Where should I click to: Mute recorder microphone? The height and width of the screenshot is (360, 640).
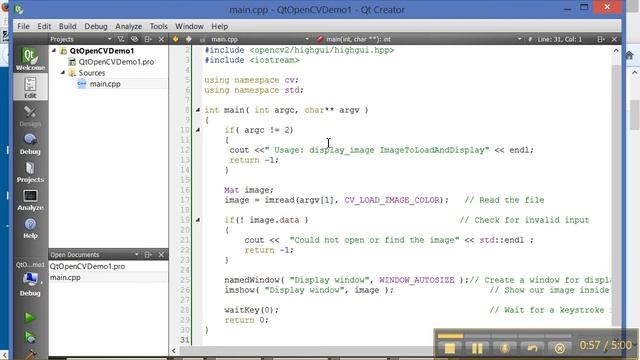click(x=504, y=348)
